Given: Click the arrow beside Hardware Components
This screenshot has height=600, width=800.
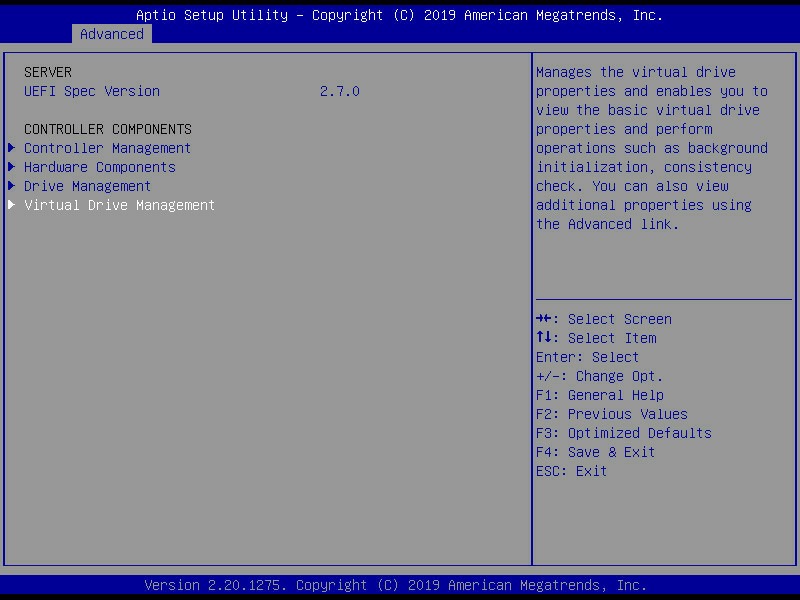Looking at the screenshot, I should click(x=12, y=167).
